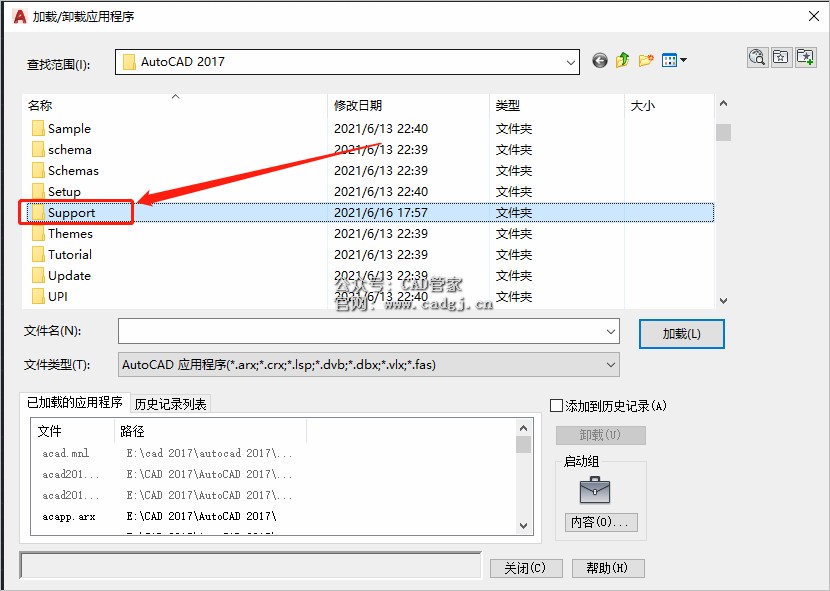Go back to the previous folder
This screenshot has height=591, width=830.
(x=600, y=61)
